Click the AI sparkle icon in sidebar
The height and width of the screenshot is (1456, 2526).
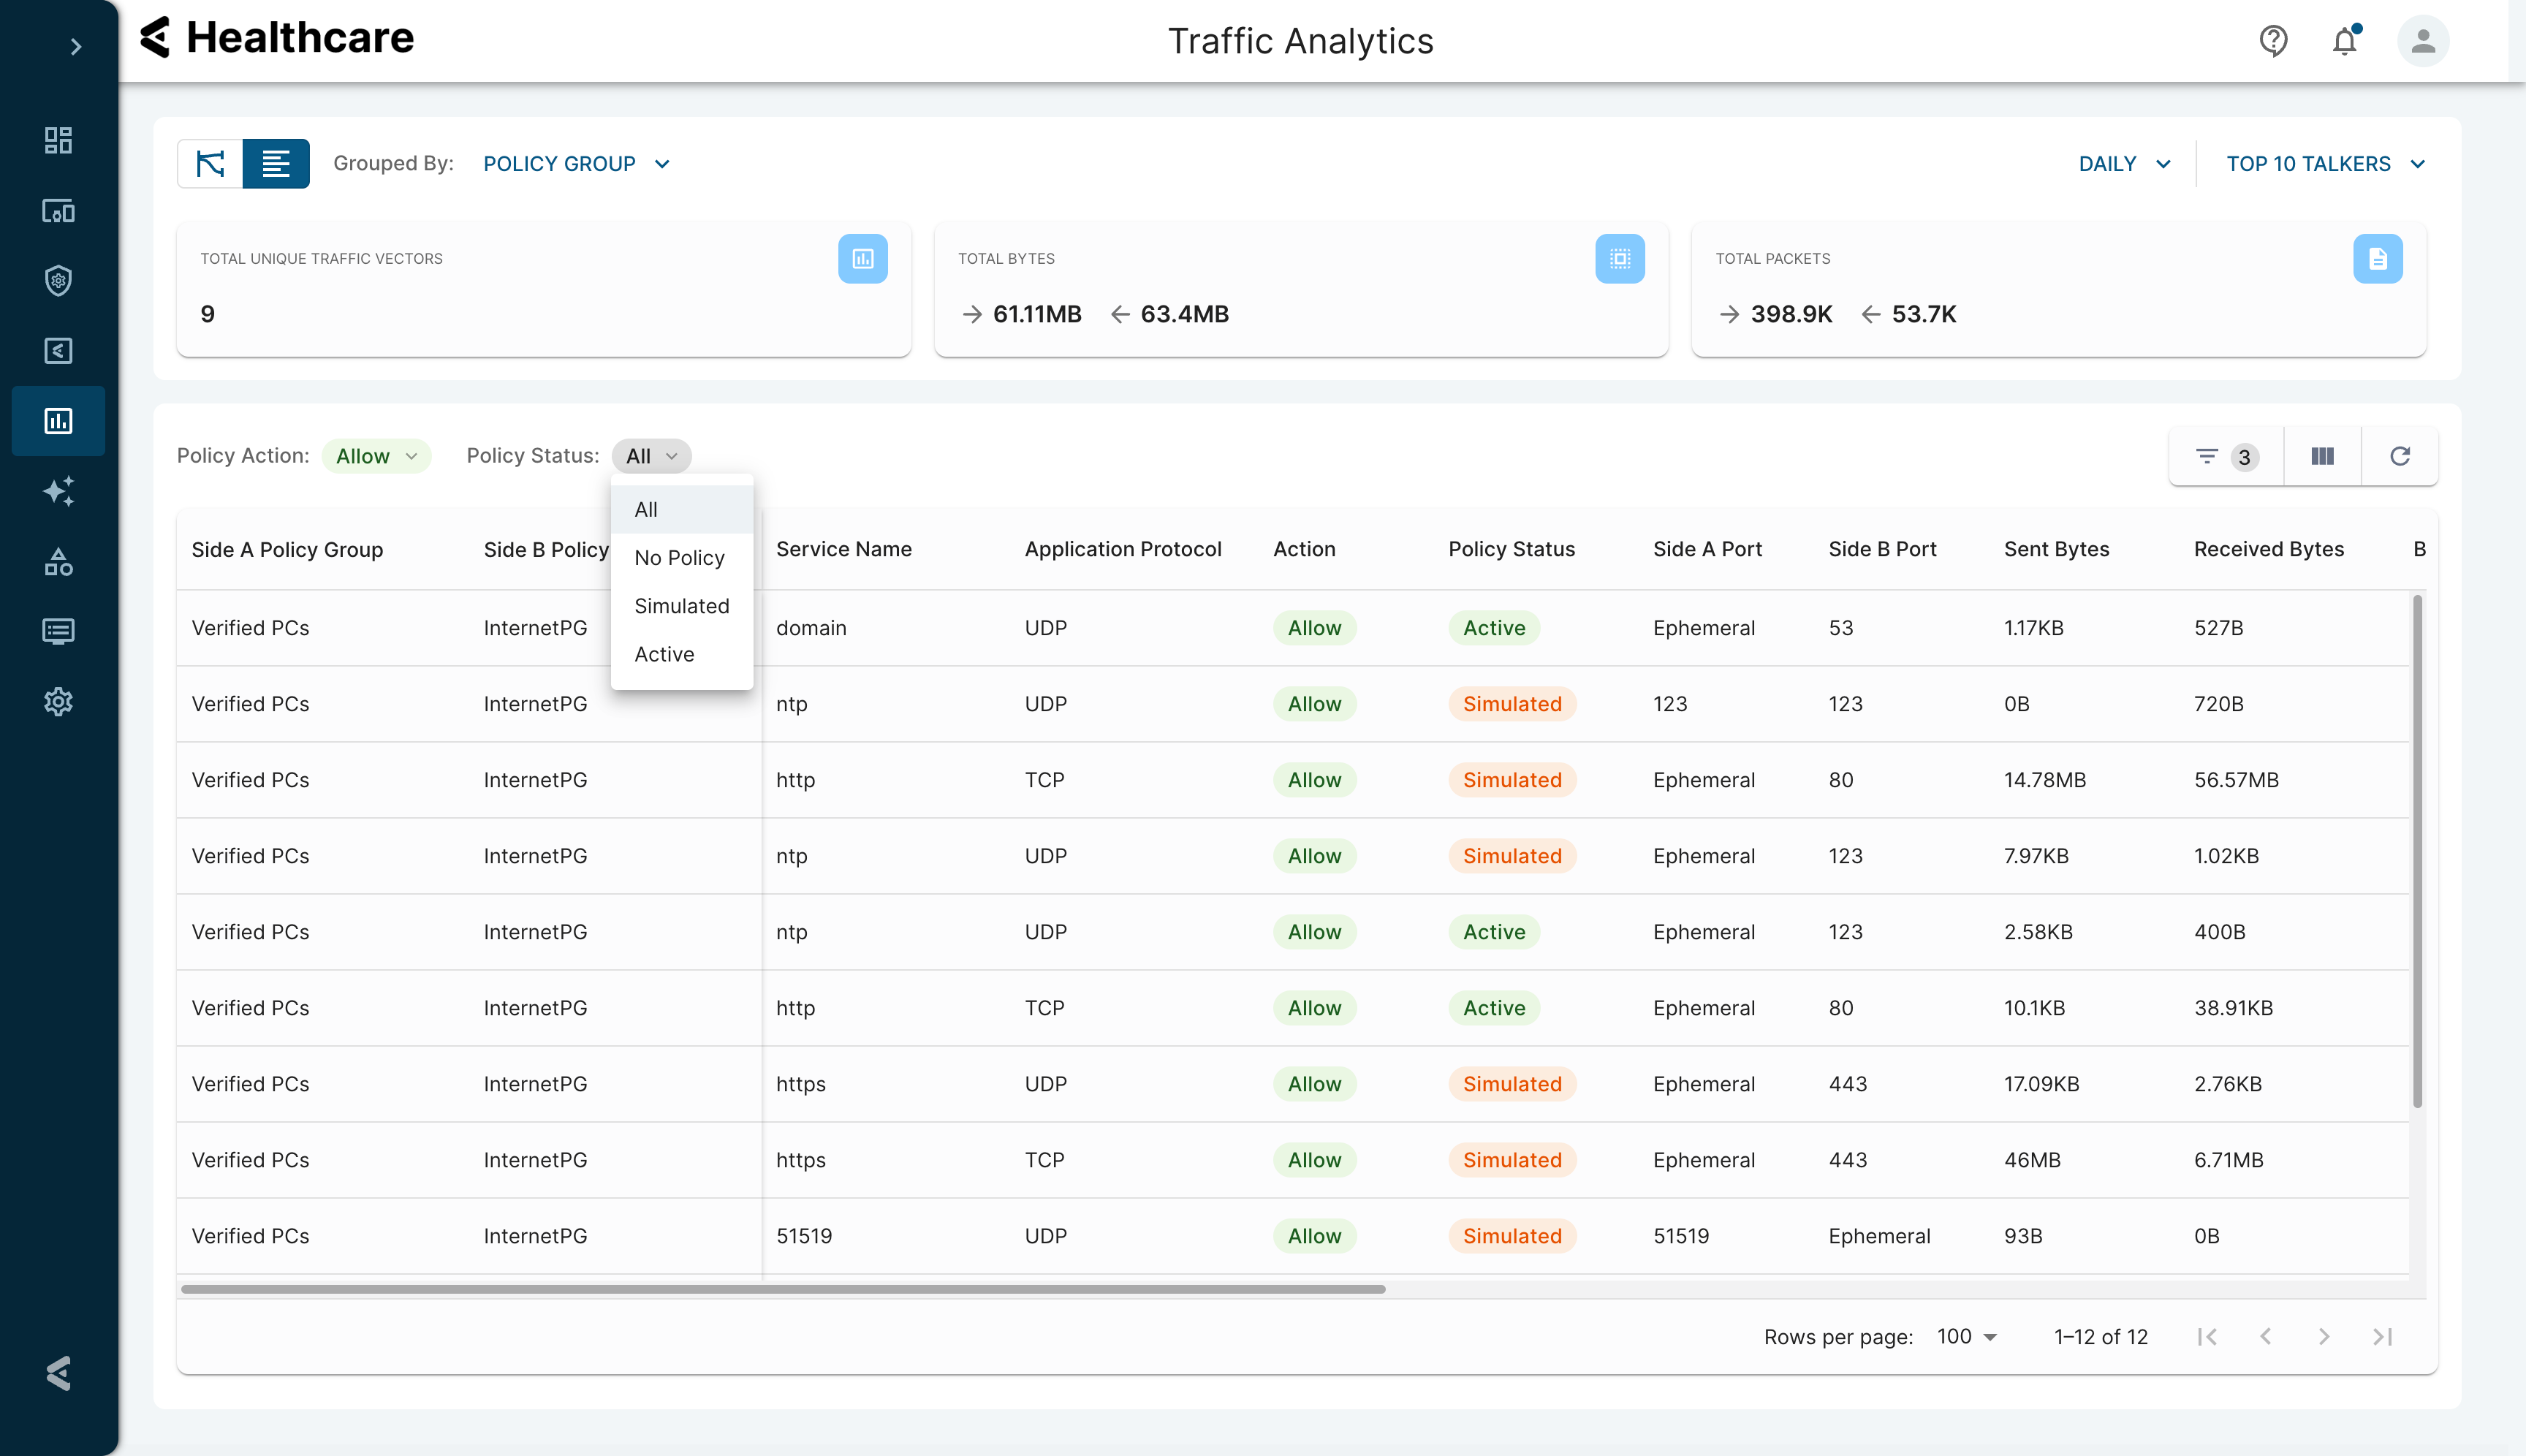[58, 491]
